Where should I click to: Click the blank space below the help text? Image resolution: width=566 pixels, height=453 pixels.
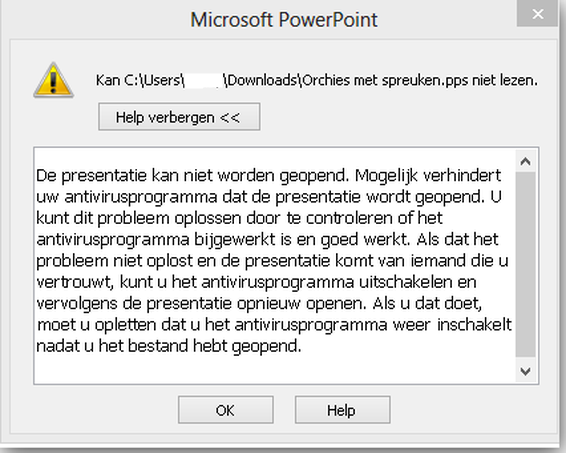click(x=274, y=370)
